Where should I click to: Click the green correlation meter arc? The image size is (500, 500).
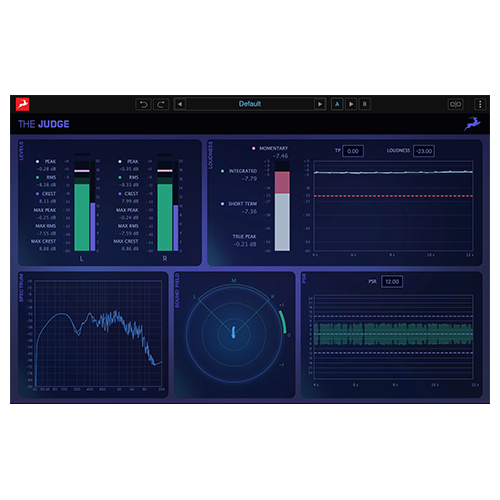coord(283,322)
